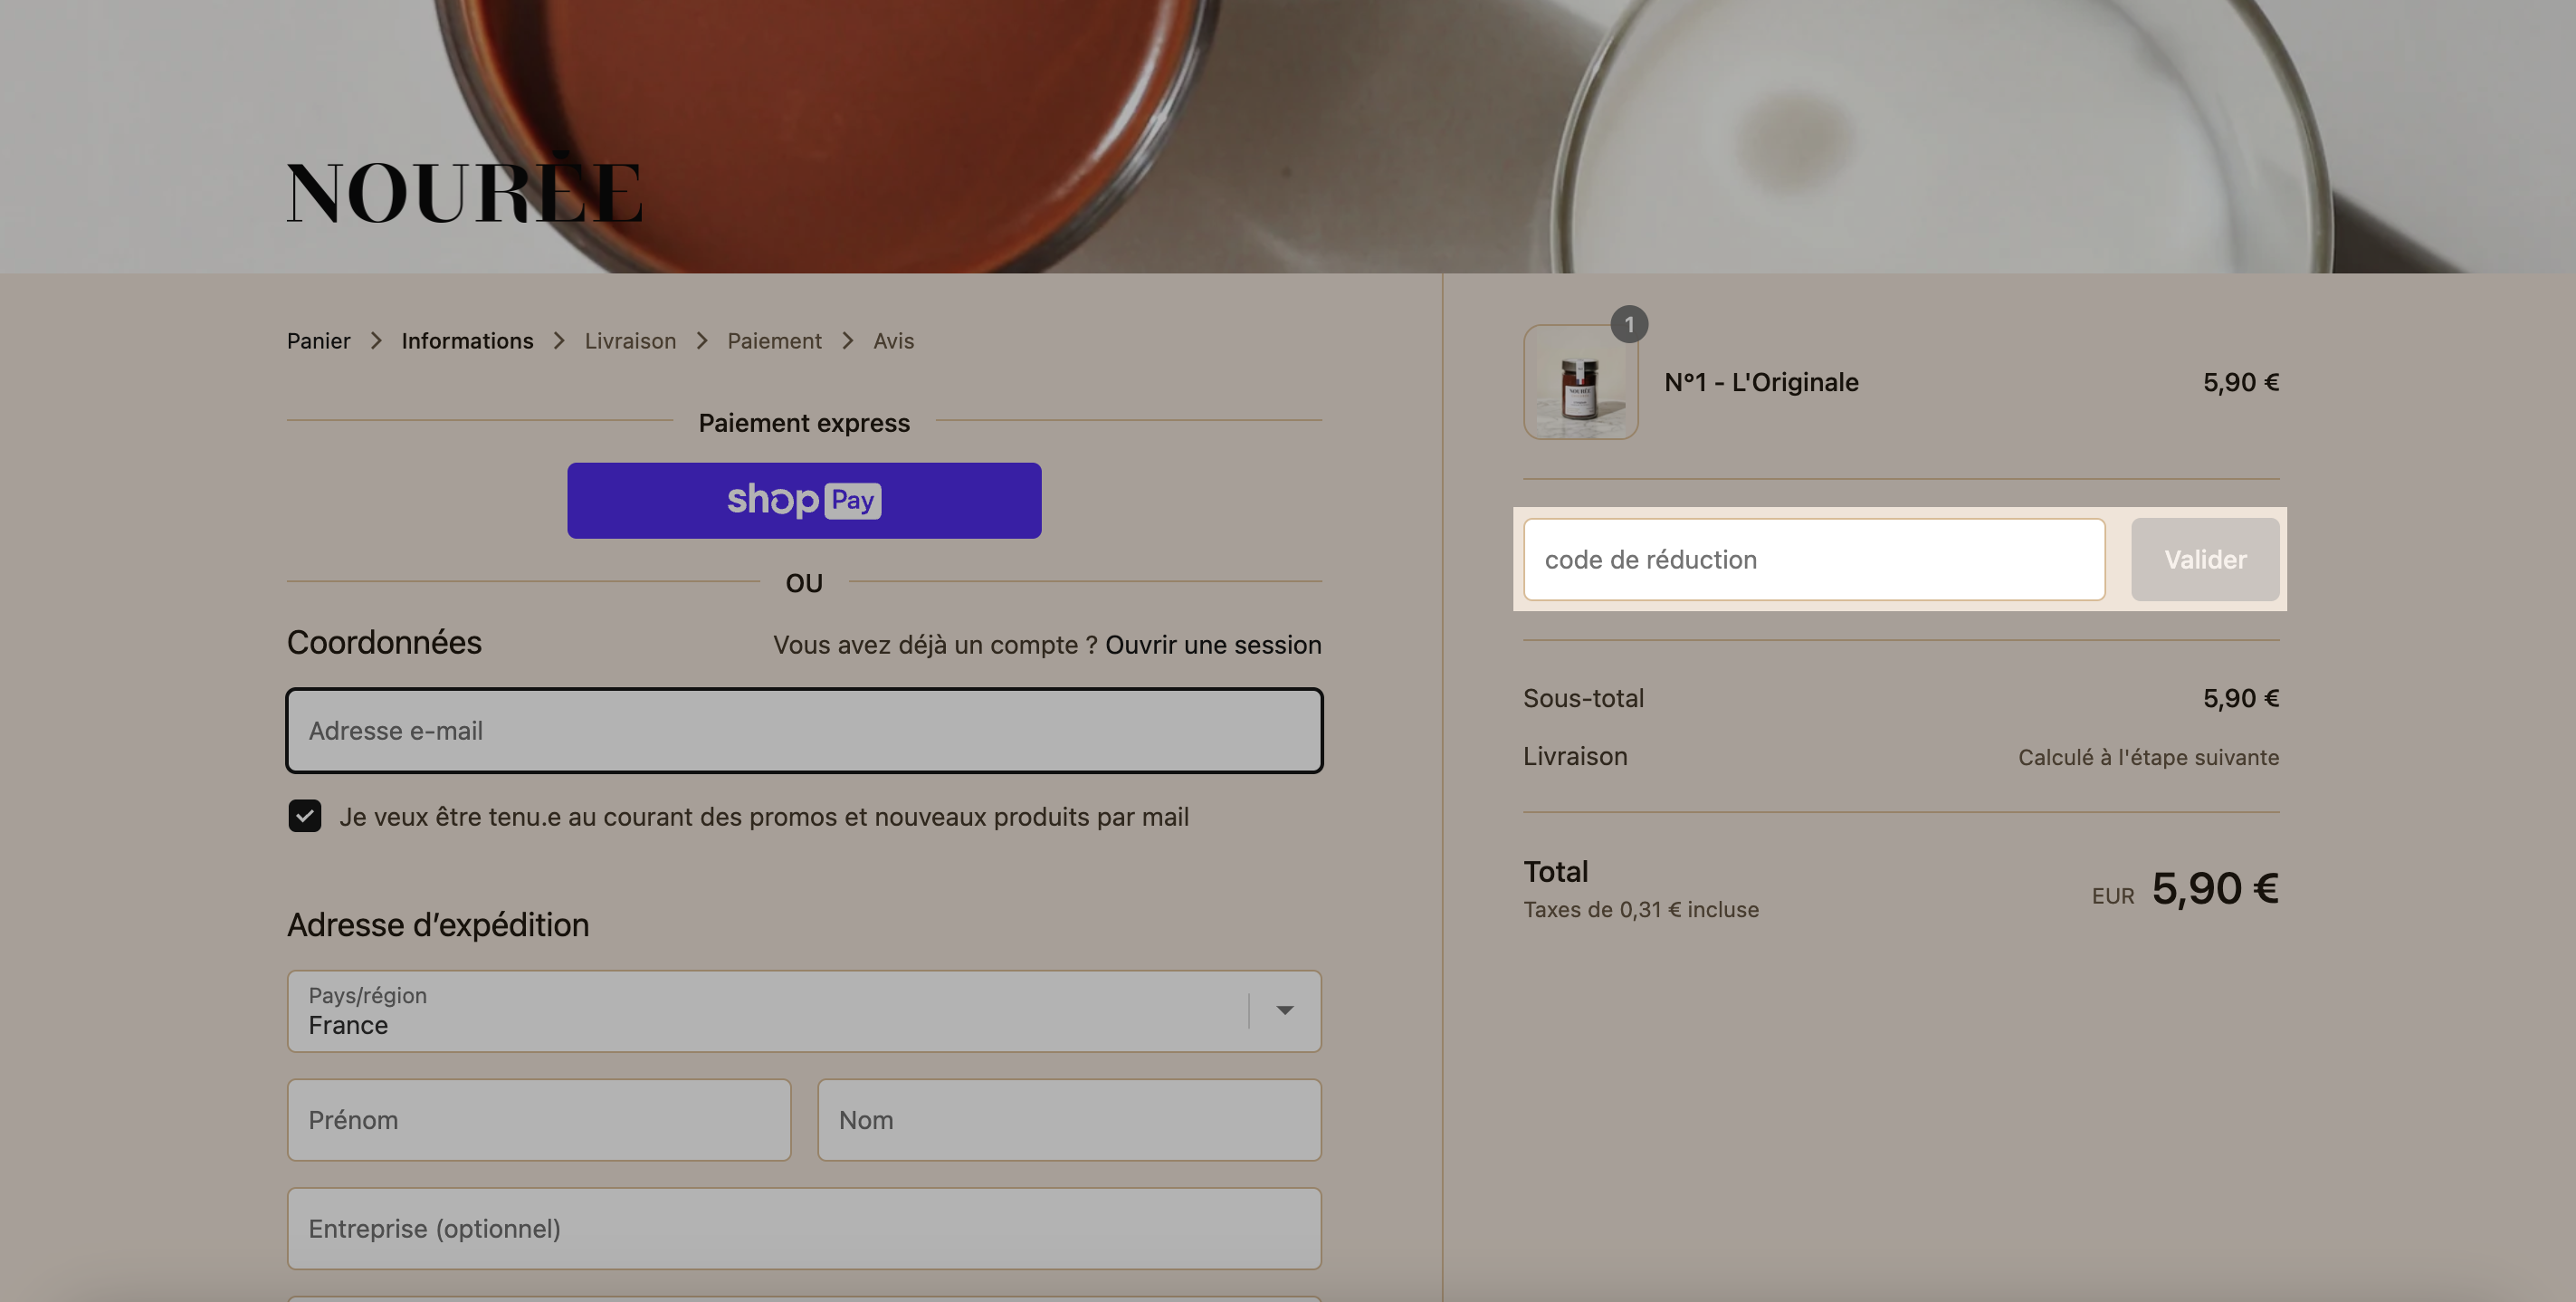The height and width of the screenshot is (1302, 2576).
Task: Click the Ouvrir une session link
Action: pyautogui.click(x=1213, y=645)
